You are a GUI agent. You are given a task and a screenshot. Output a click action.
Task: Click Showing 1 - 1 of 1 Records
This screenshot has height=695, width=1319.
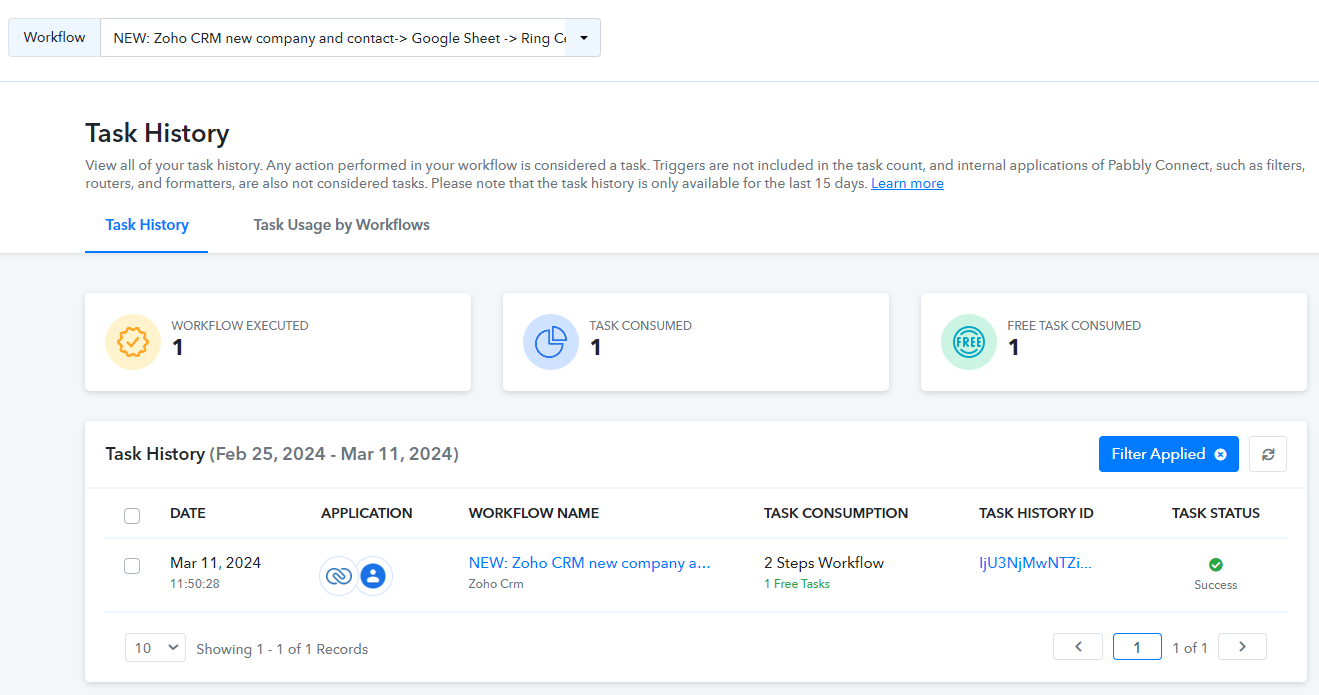[282, 649]
